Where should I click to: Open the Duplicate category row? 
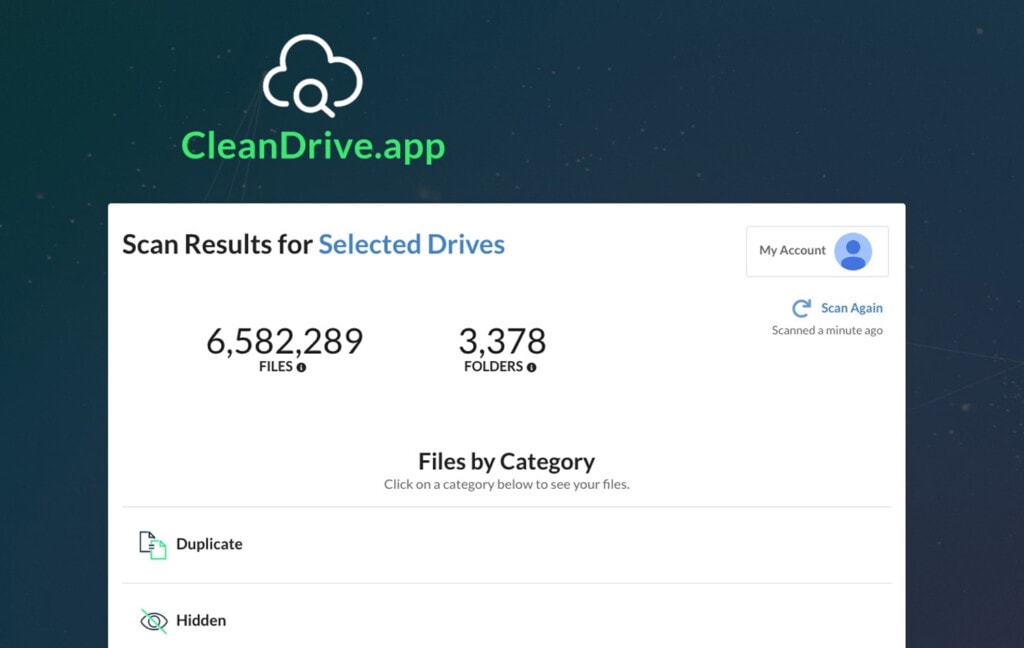507,545
